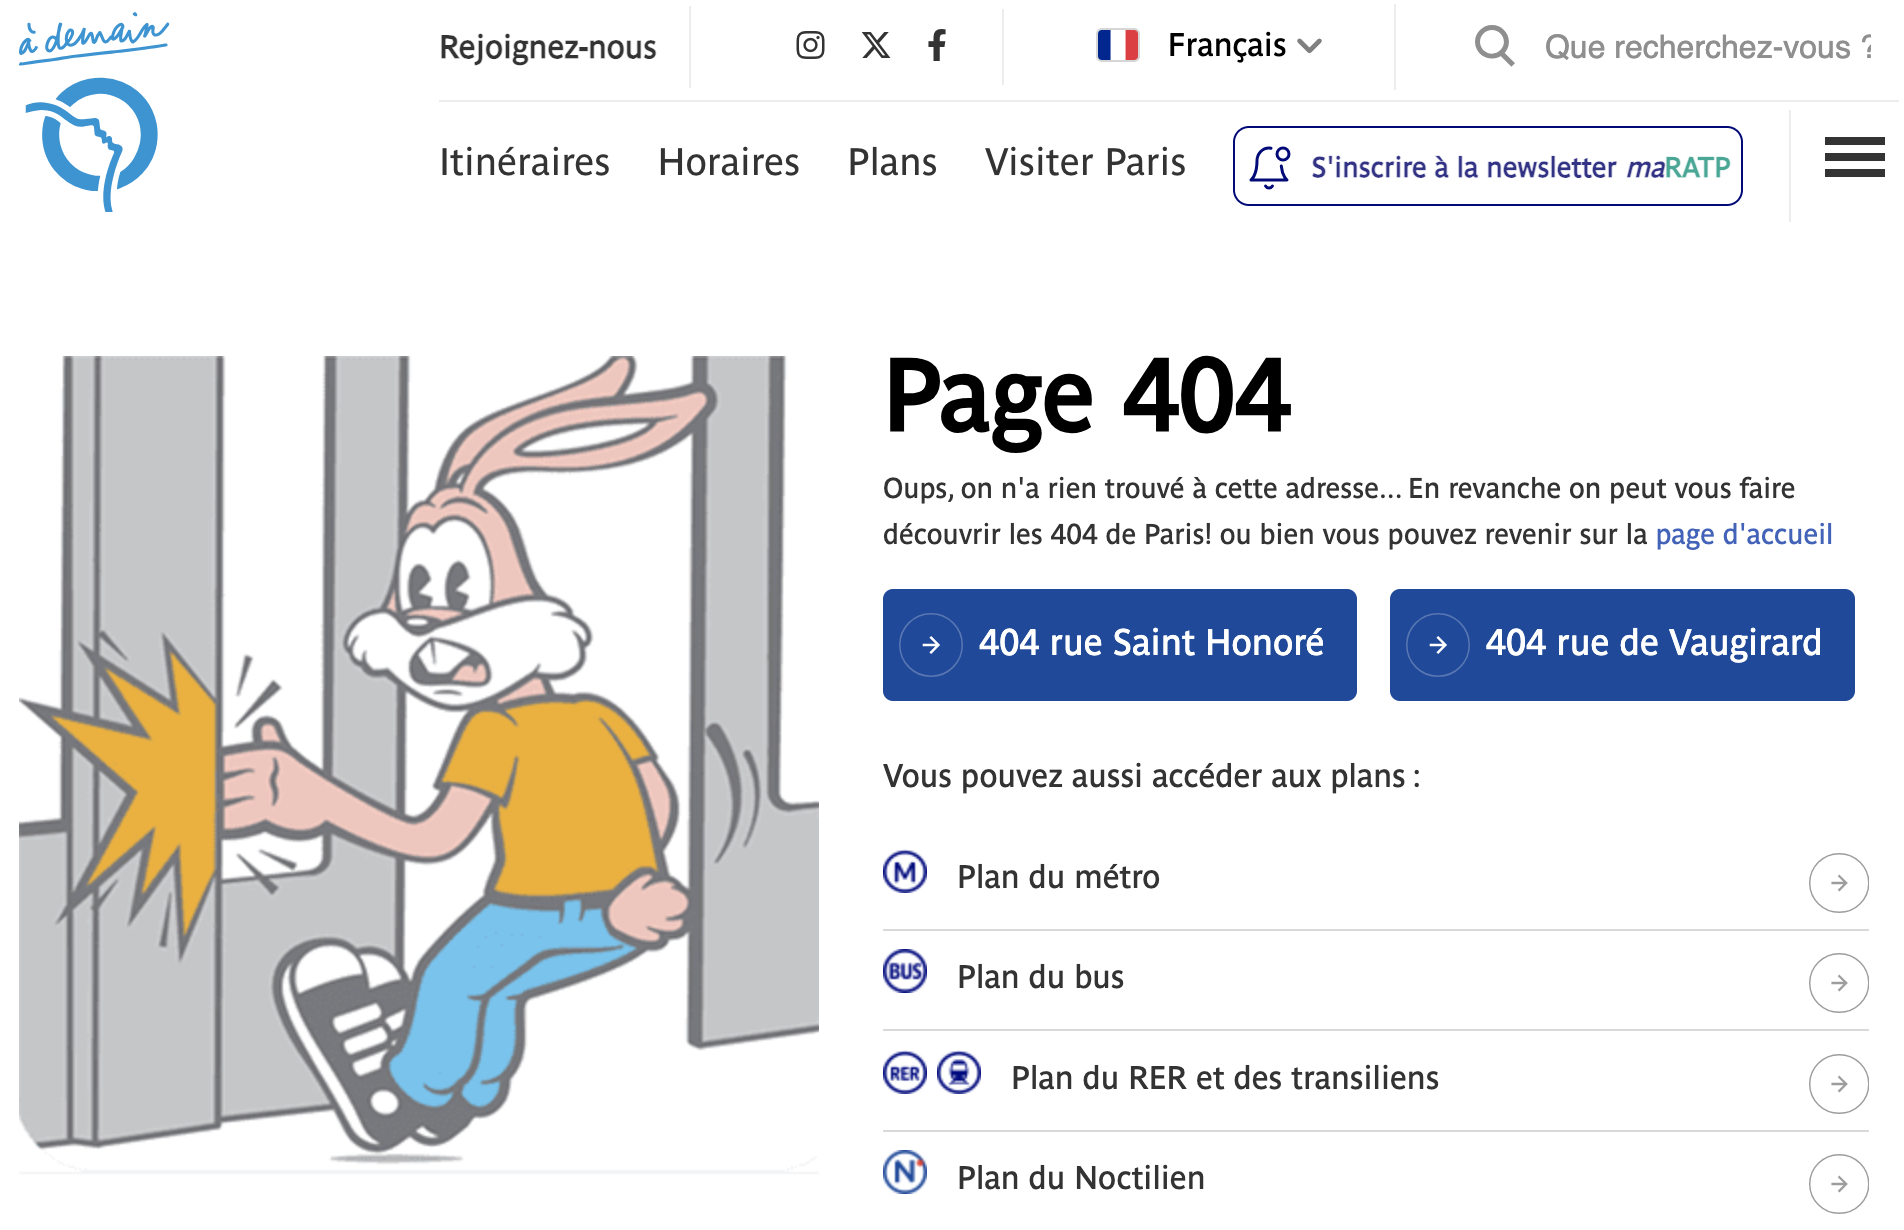Open the Horaires menu

(x=729, y=162)
